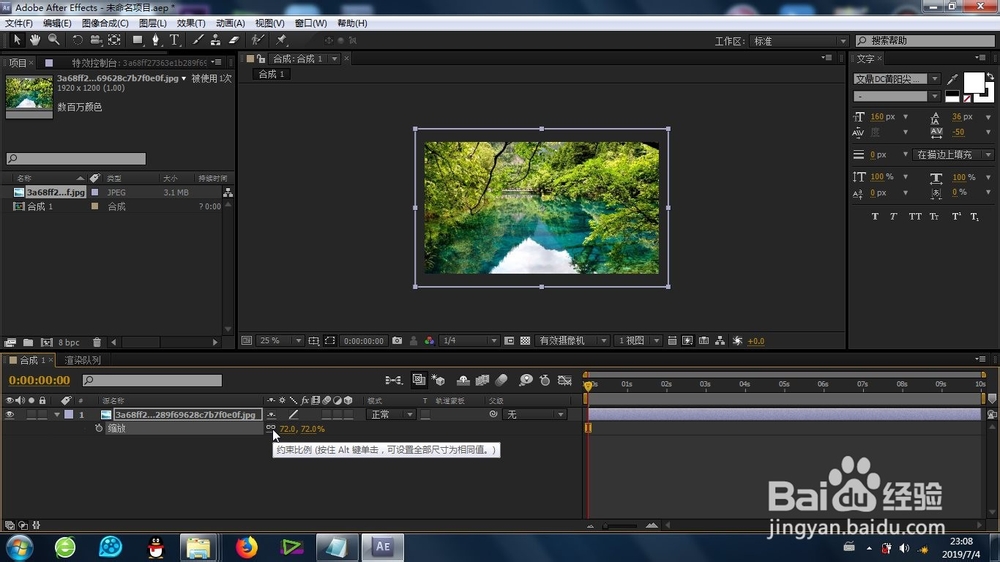Open 工作区 标准 workspace dropdown

pyautogui.click(x=798, y=41)
